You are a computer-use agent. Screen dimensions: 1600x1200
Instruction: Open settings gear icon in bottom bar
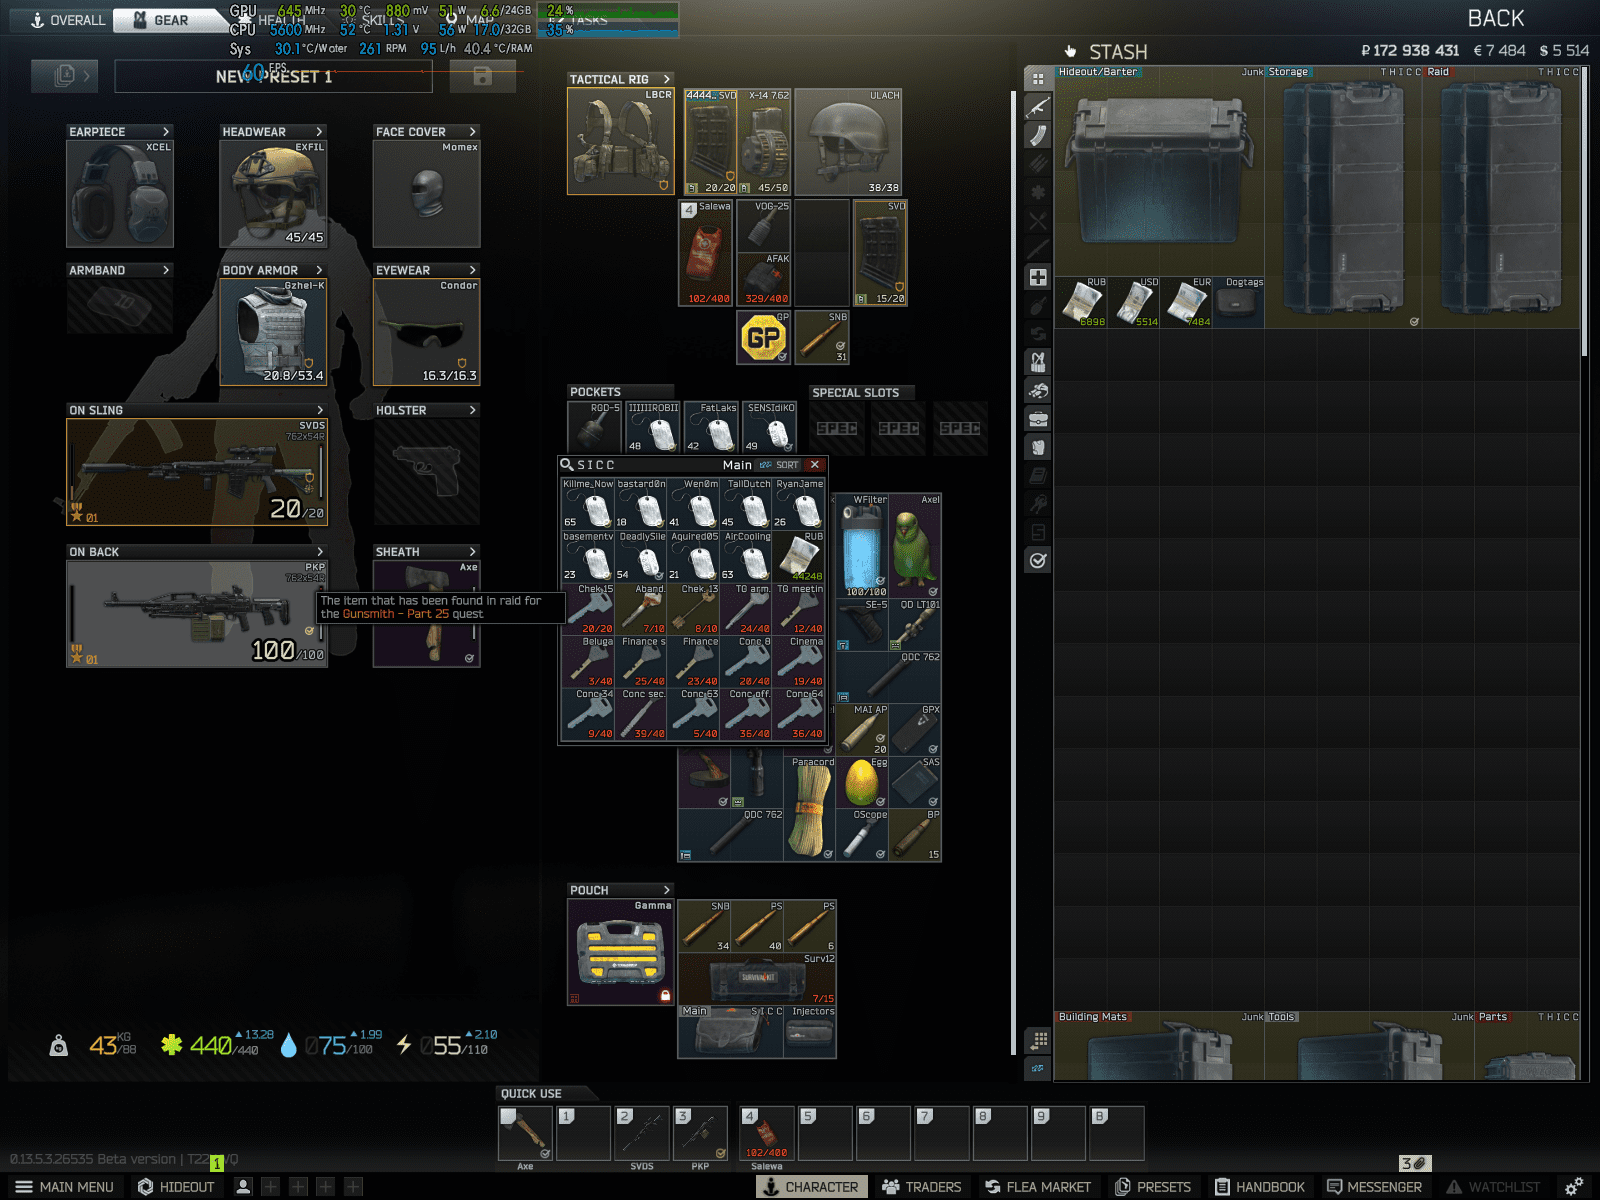coord(1574,1187)
